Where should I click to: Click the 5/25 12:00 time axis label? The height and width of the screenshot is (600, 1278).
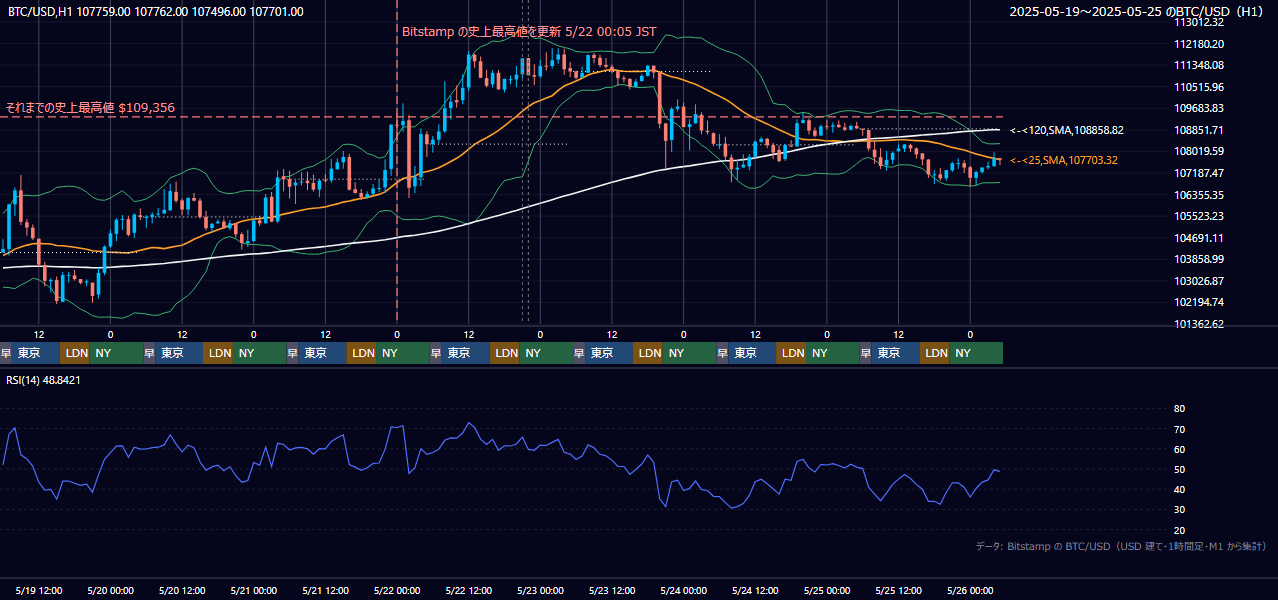point(898,591)
